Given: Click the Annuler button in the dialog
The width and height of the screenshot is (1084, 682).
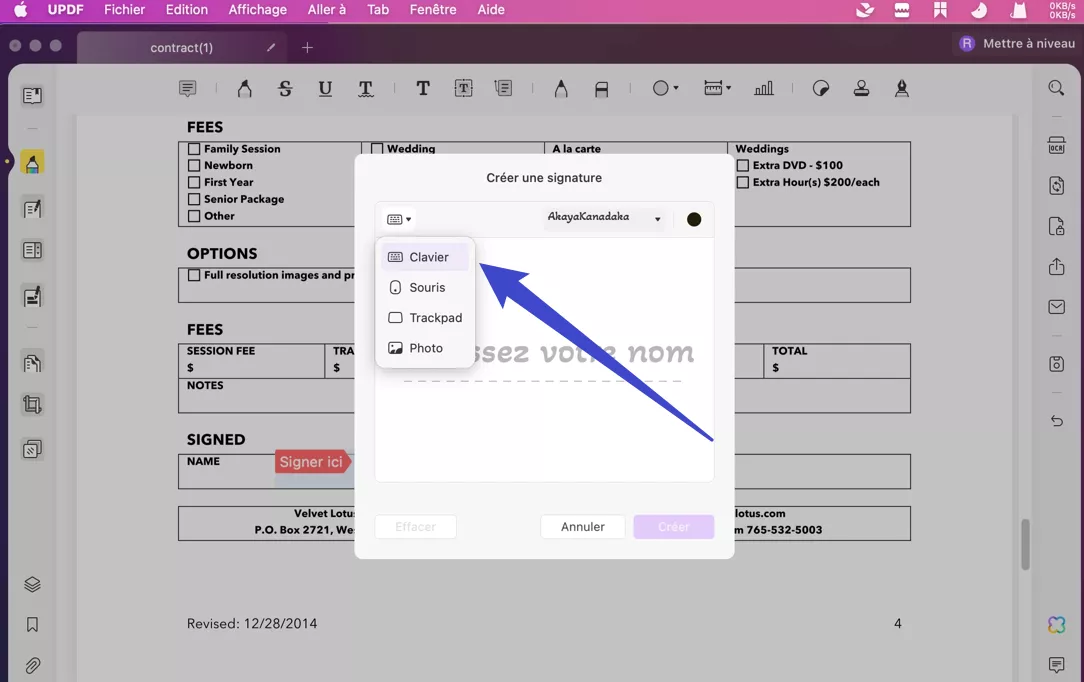Looking at the screenshot, I should [582, 526].
